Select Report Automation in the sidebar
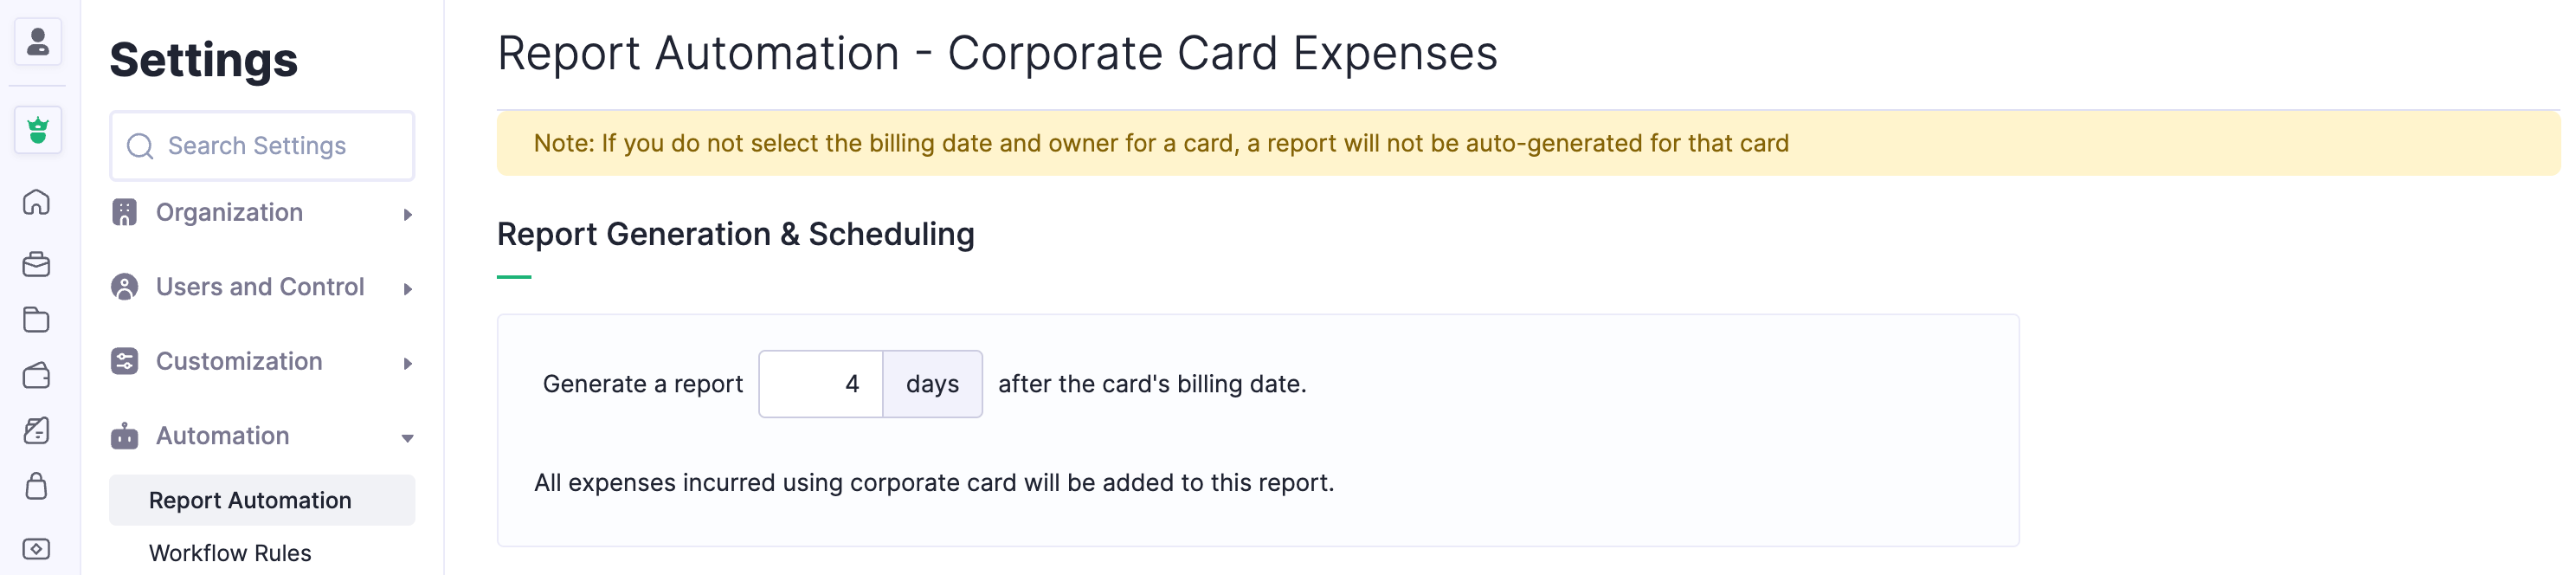The height and width of the screenshot is (575, 2576). (250, 500)
